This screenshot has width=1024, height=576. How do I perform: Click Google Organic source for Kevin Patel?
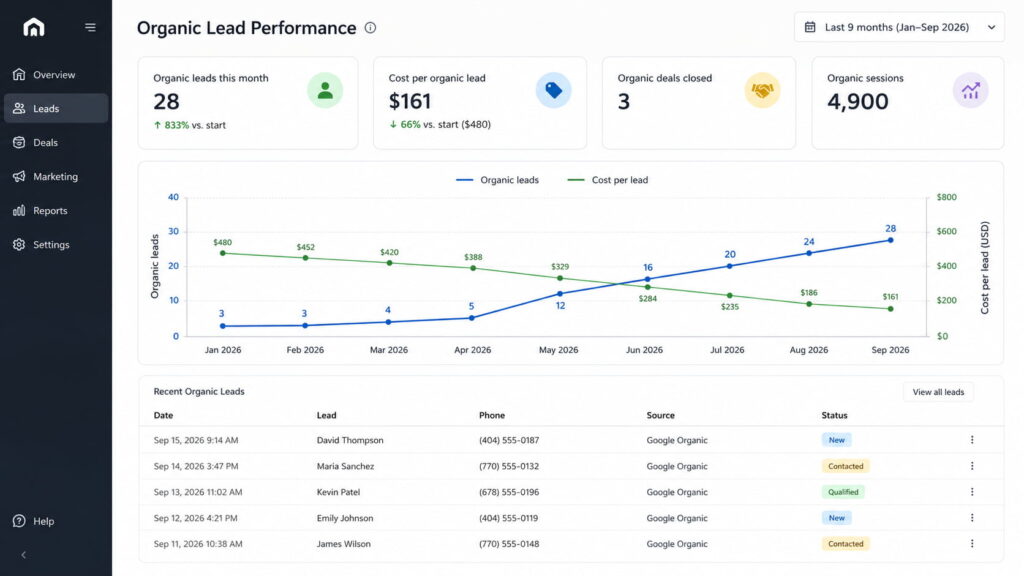(x=677, y=492)
